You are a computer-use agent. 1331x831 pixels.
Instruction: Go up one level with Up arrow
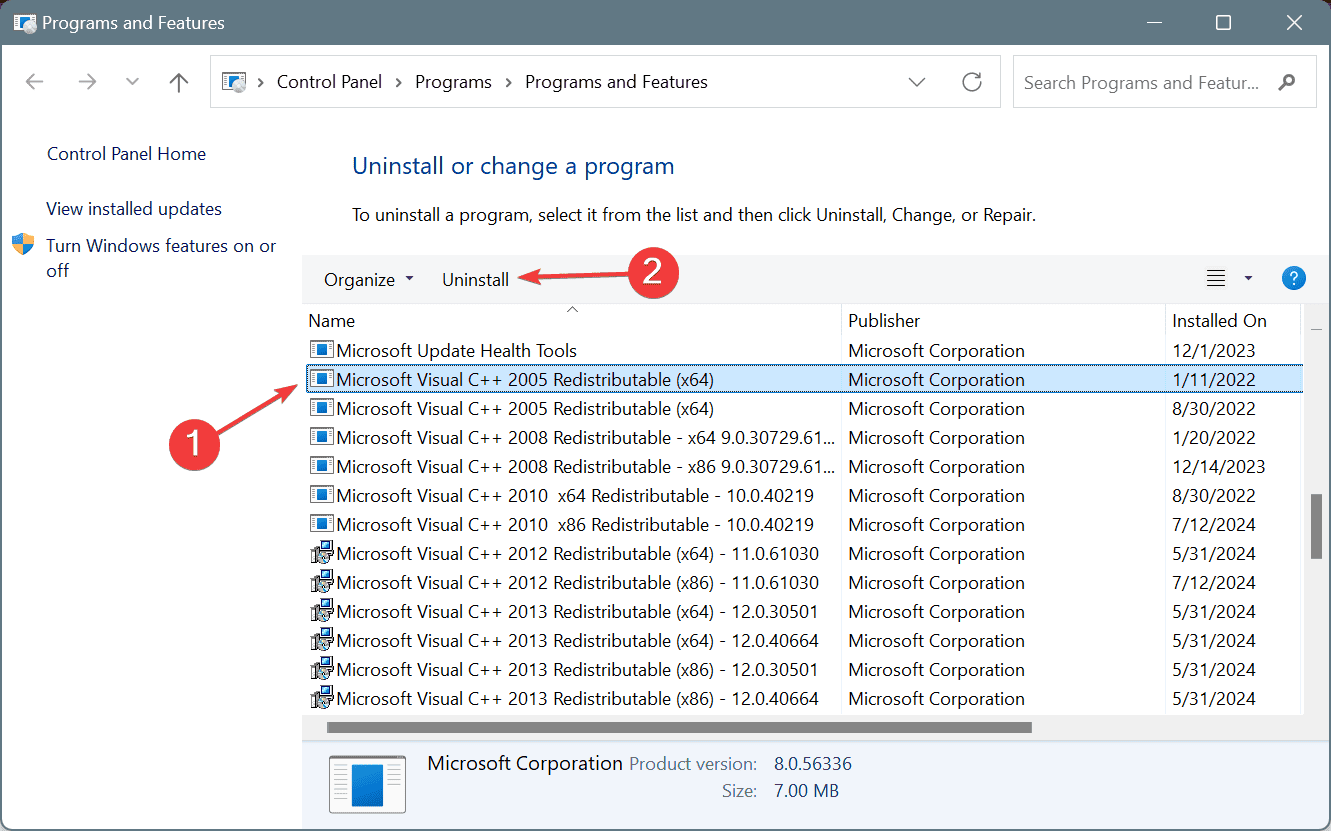coord(179,82)
